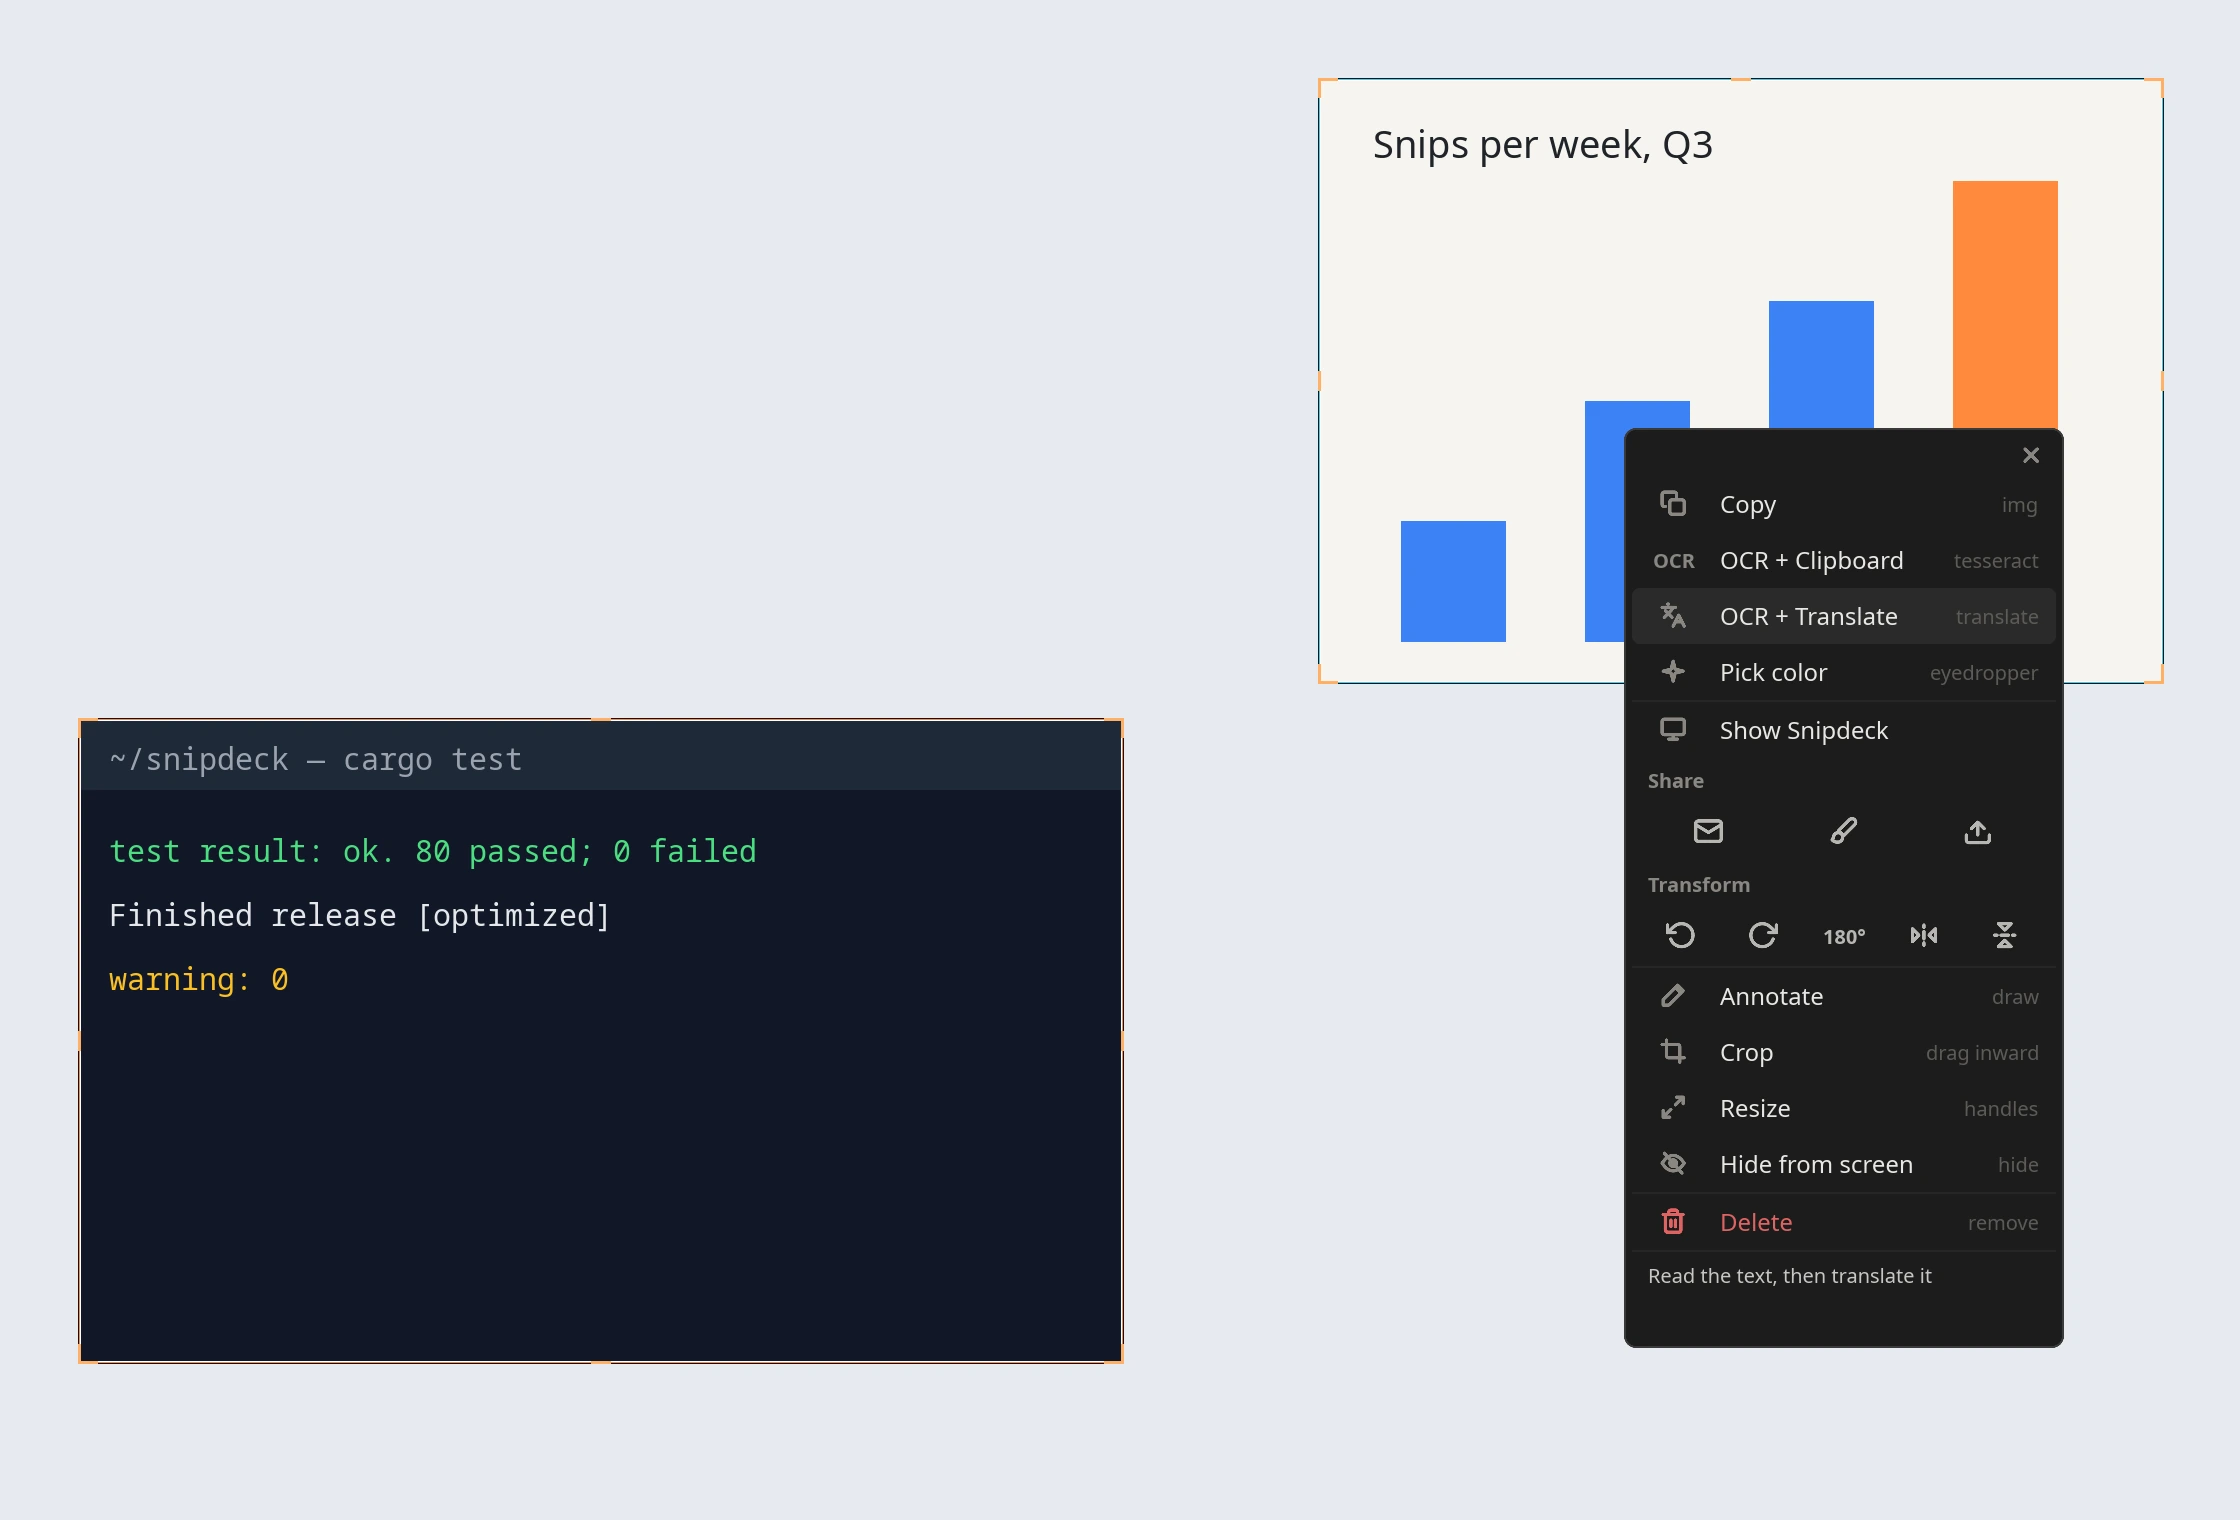Click the translate language icon

pyautogui.click(x=1673, y=616)
